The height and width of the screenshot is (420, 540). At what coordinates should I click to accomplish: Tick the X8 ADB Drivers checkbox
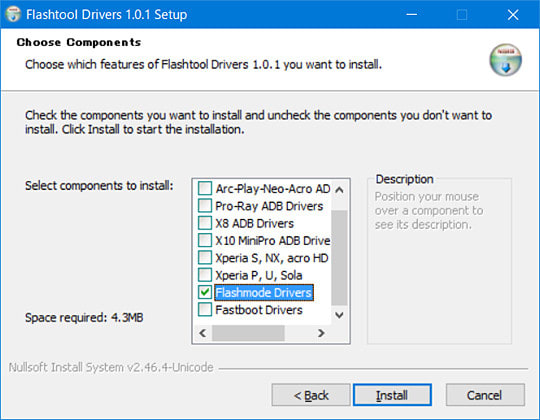[205, 223]
